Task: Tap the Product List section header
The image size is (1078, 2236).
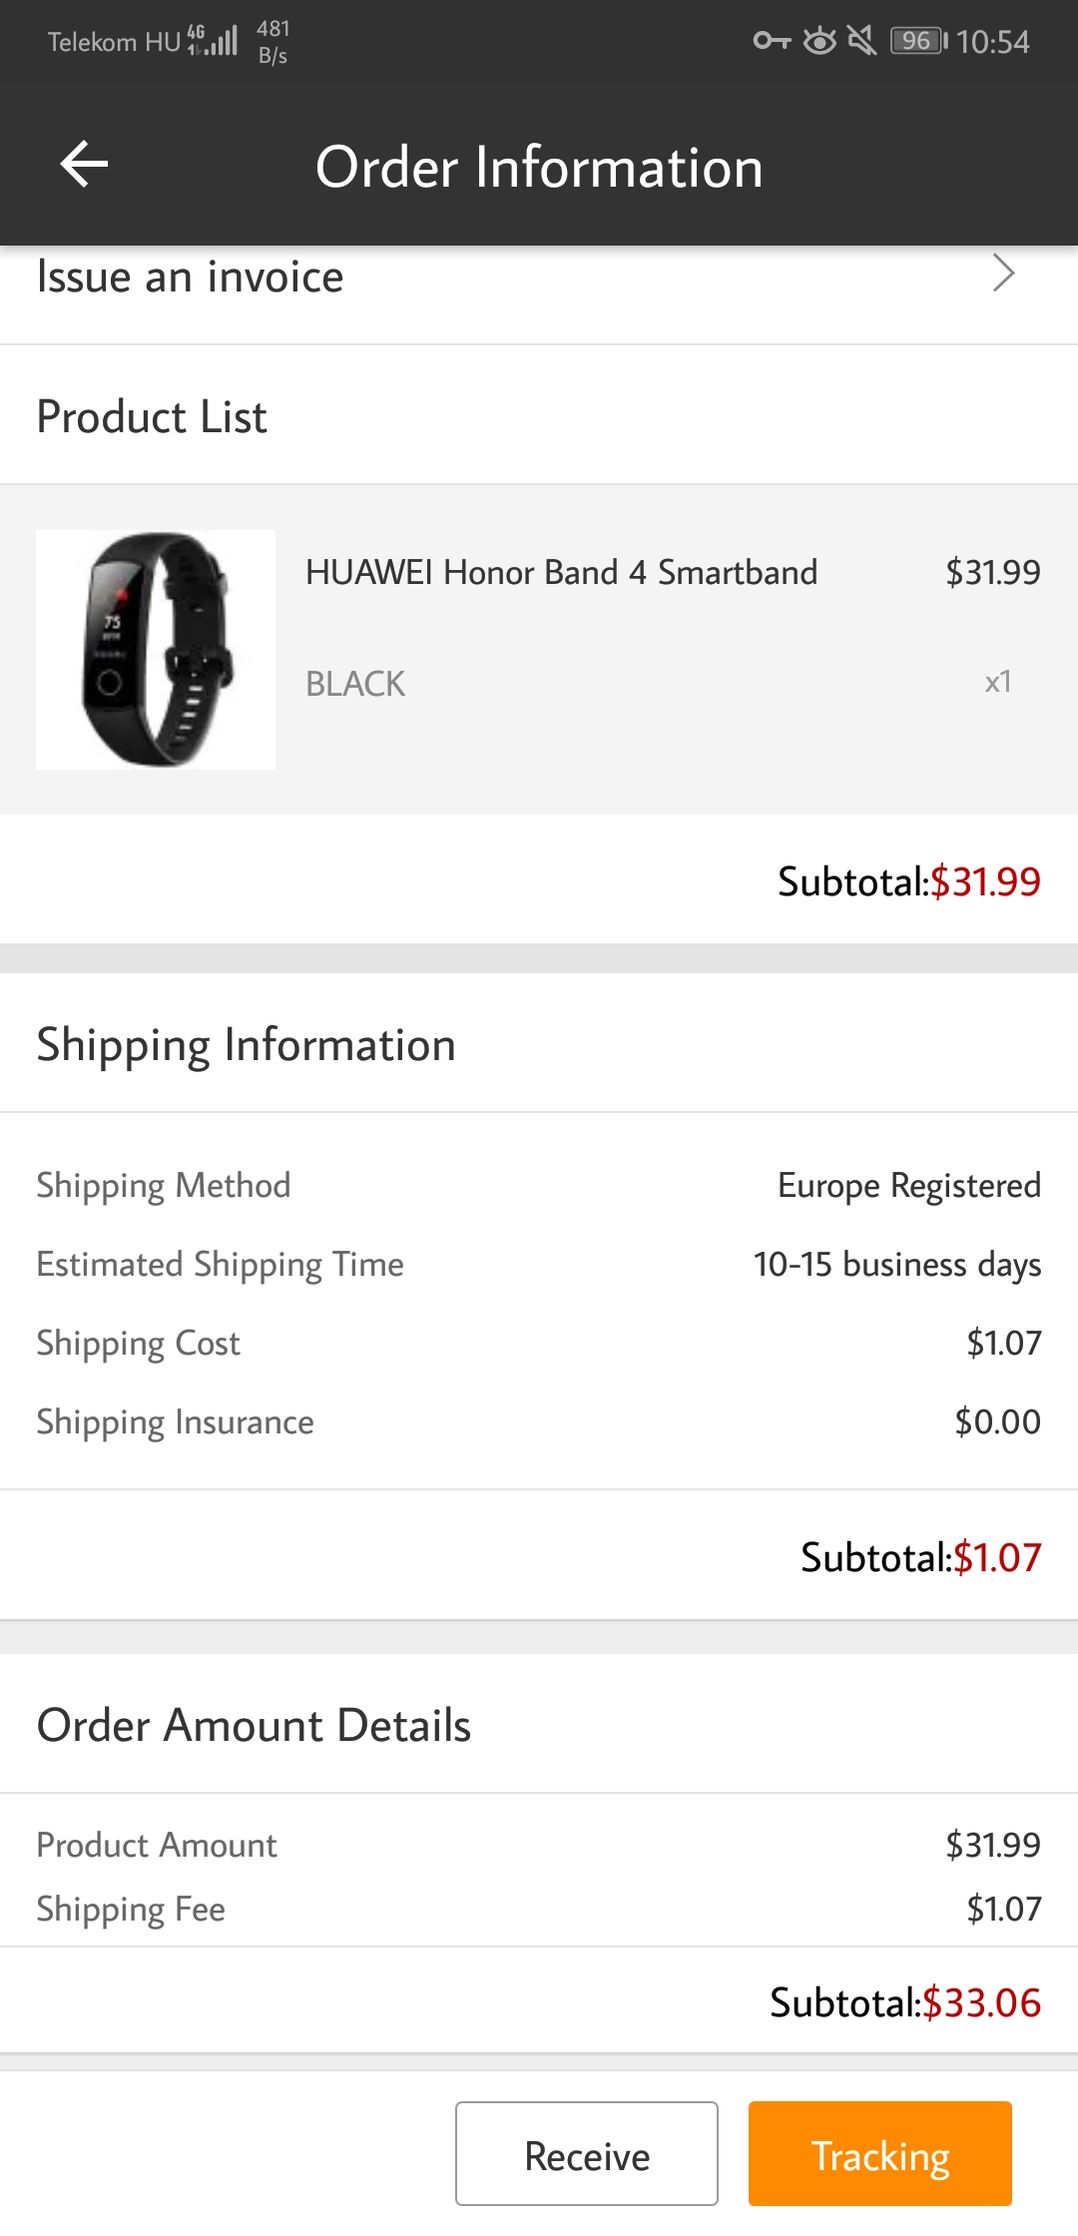Action: click(152, 416)
